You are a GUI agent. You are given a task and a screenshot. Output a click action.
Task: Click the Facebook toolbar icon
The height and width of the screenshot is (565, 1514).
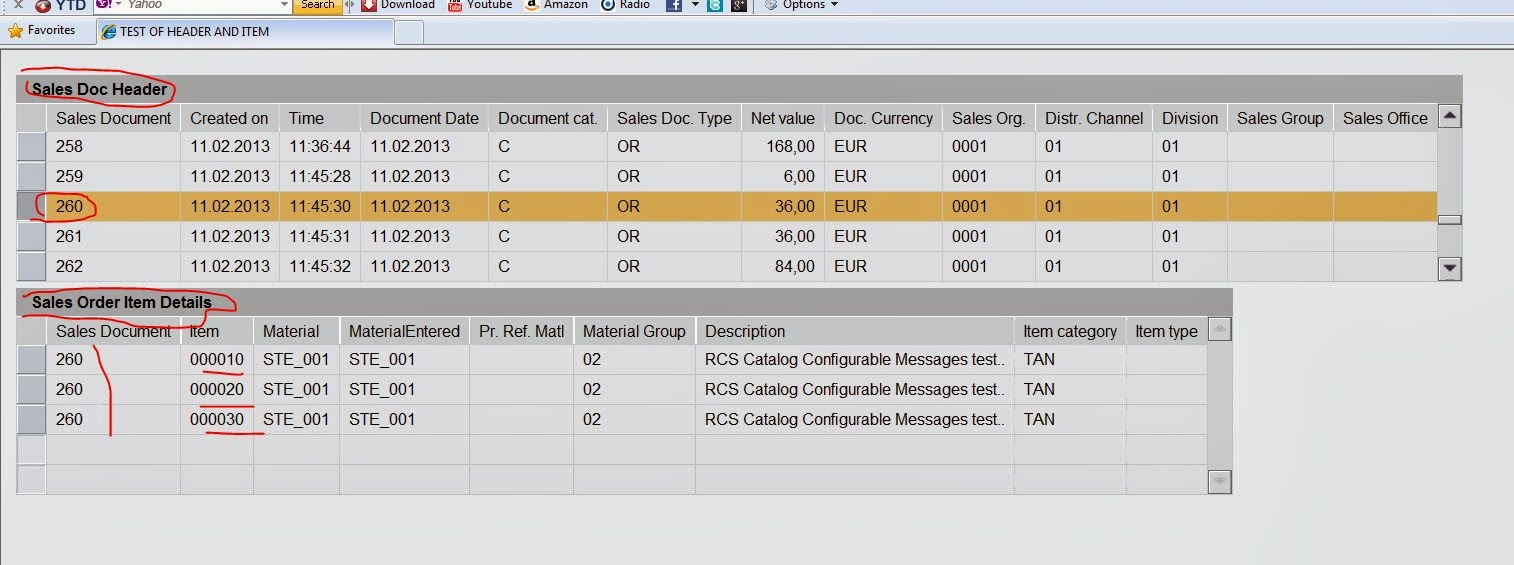[674, 5]
